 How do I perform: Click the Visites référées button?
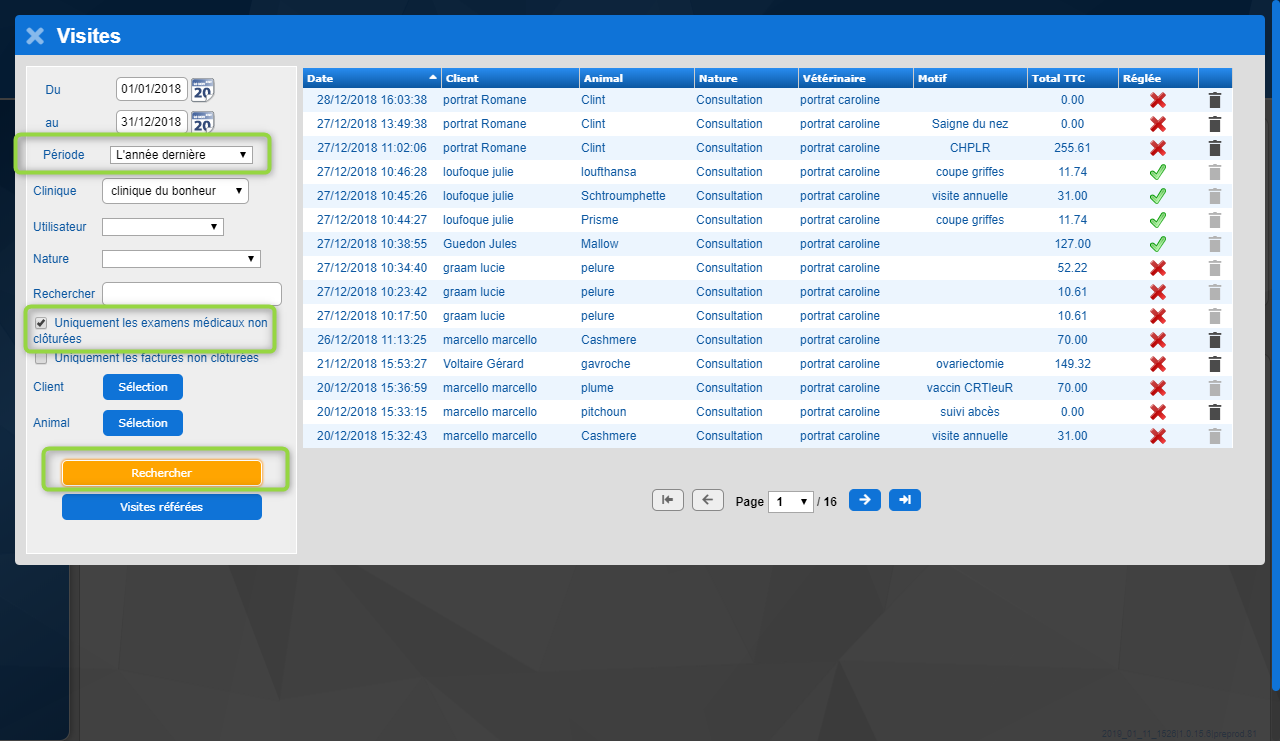tap(162, 507)
